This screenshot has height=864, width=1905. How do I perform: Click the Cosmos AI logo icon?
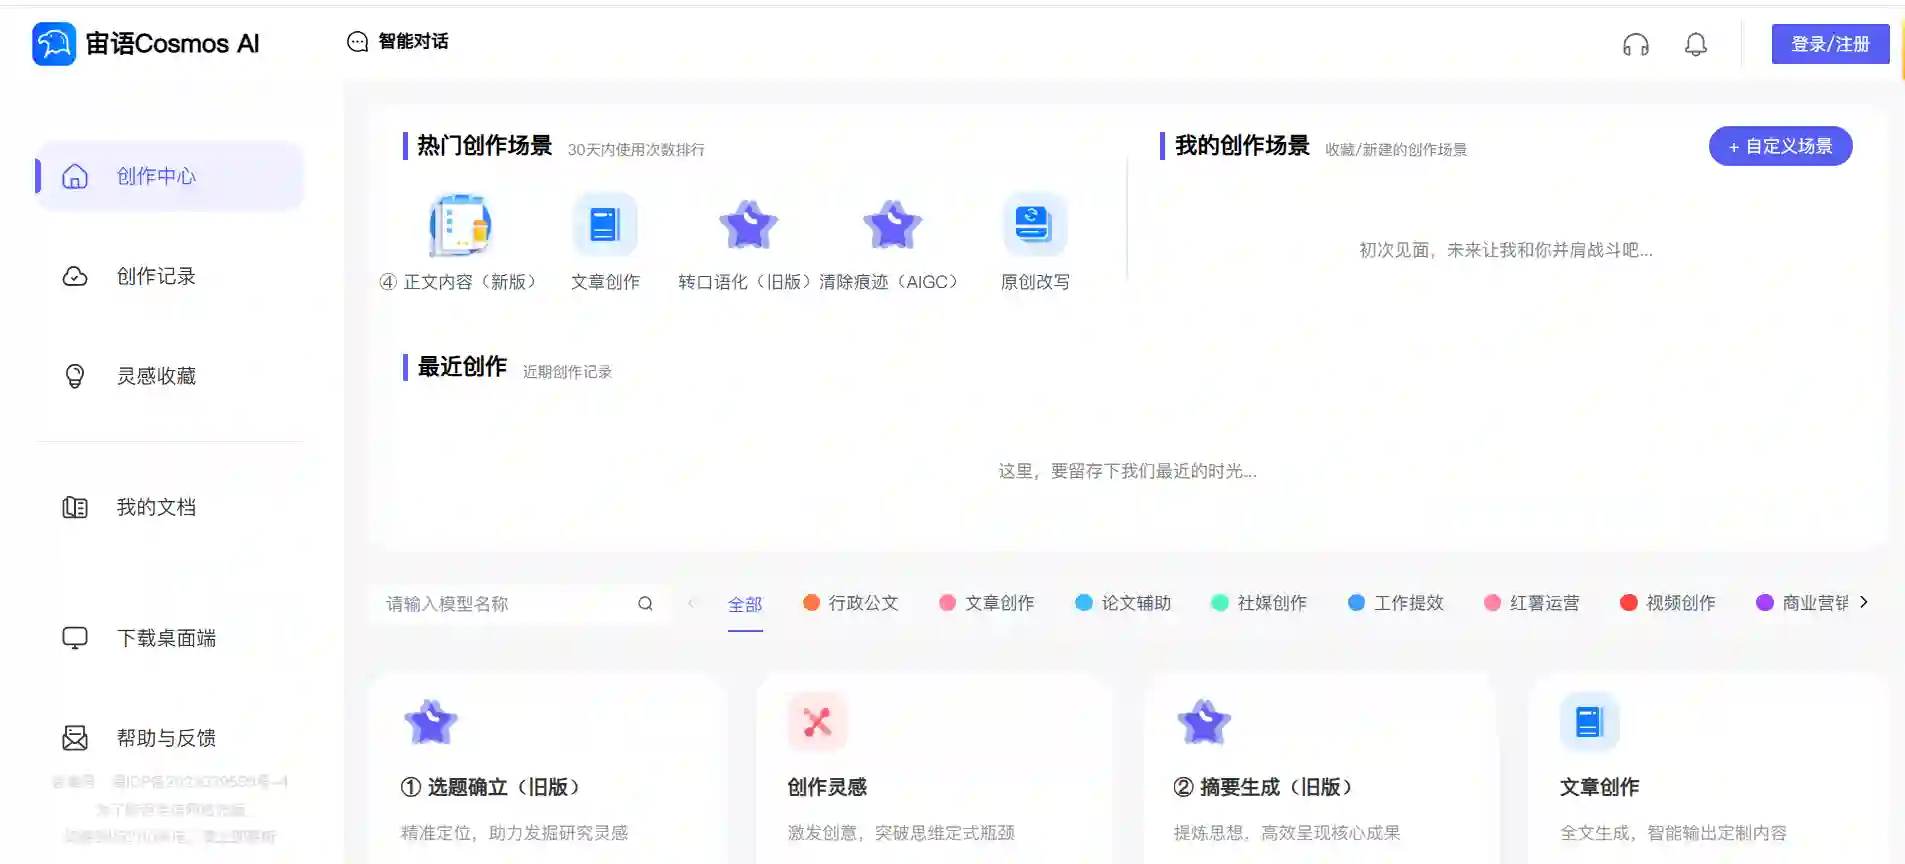coord(54,44)
